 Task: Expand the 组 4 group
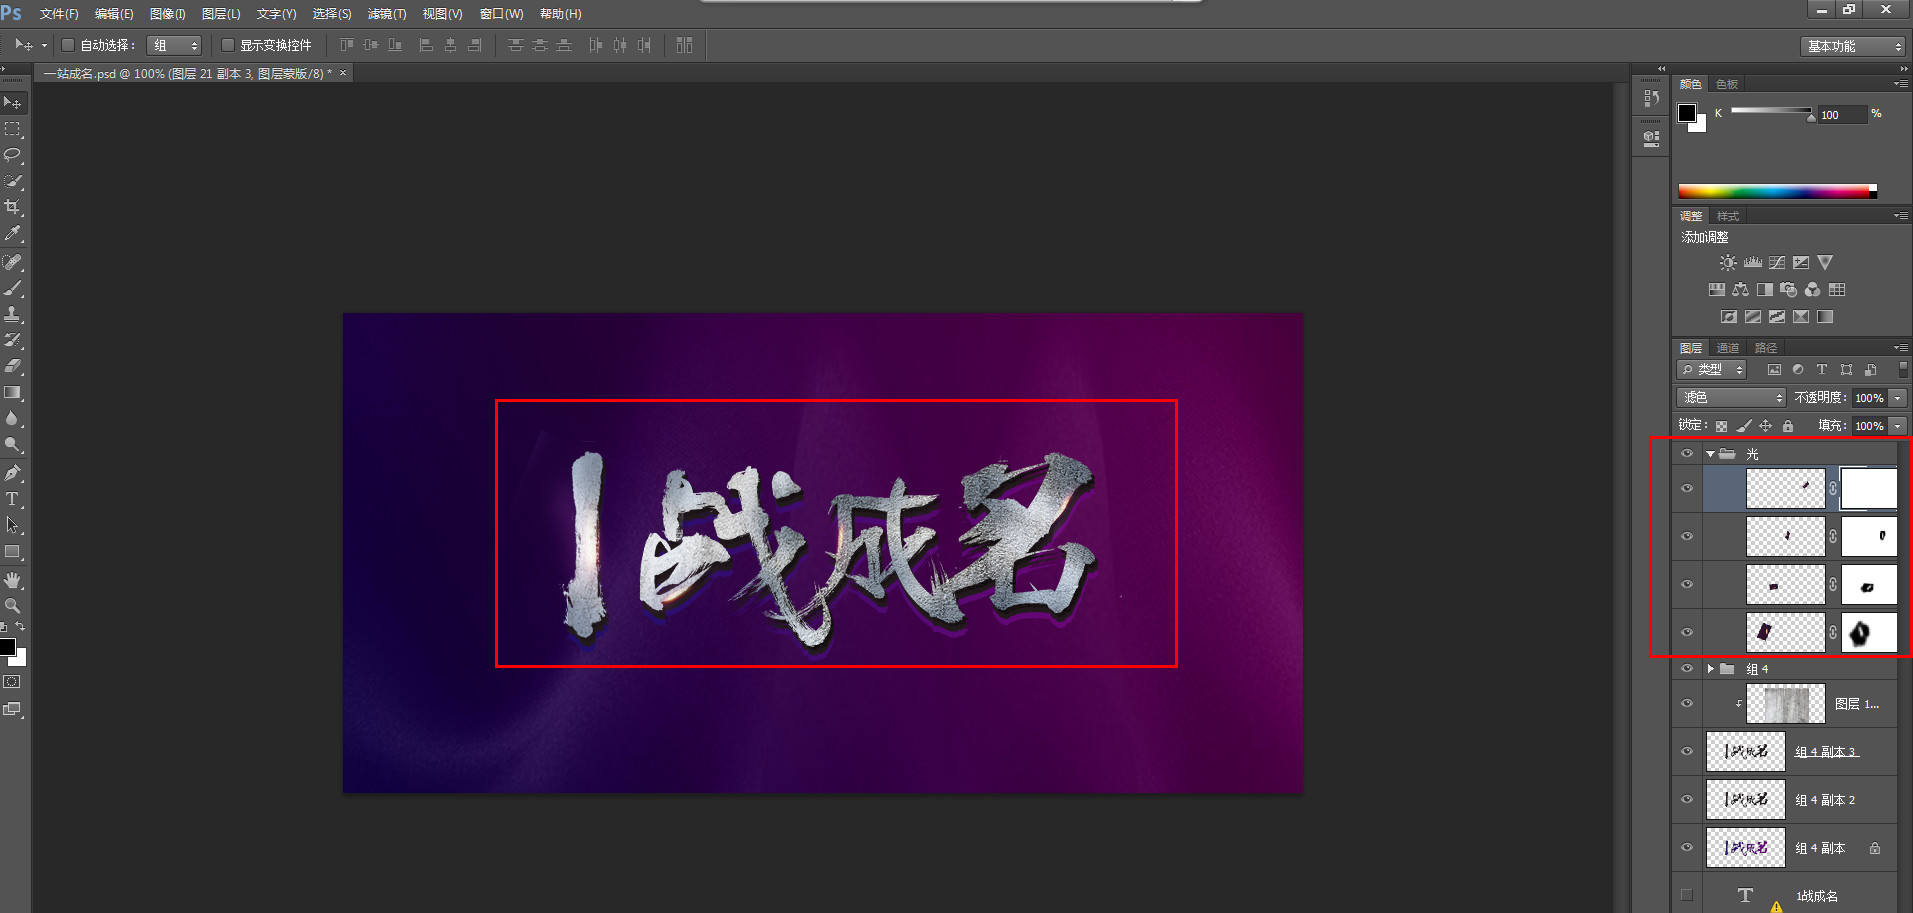[x=1712, y=668]
